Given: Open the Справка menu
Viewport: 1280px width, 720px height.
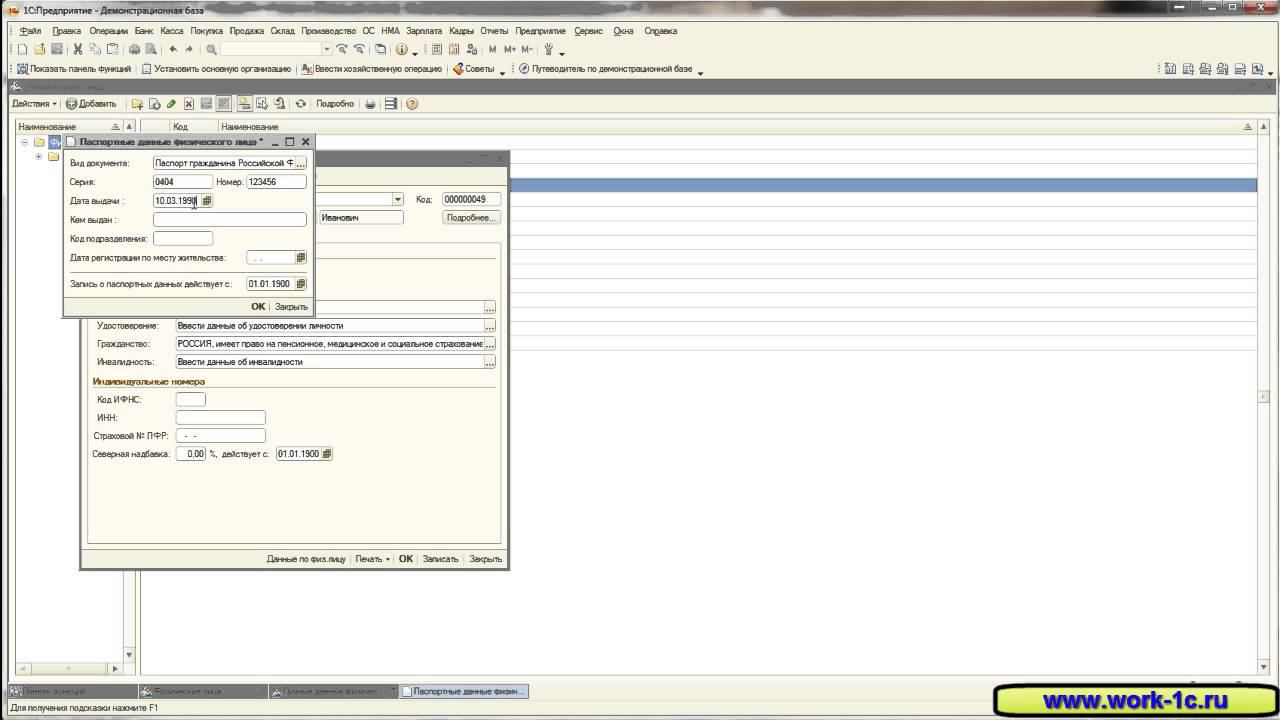Looking at the screenshot, I should coord(661,31).
